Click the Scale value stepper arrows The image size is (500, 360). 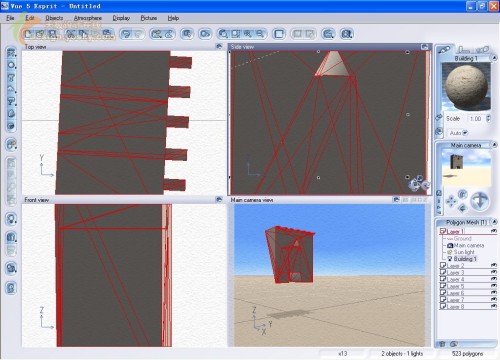[x=488, y=119]
